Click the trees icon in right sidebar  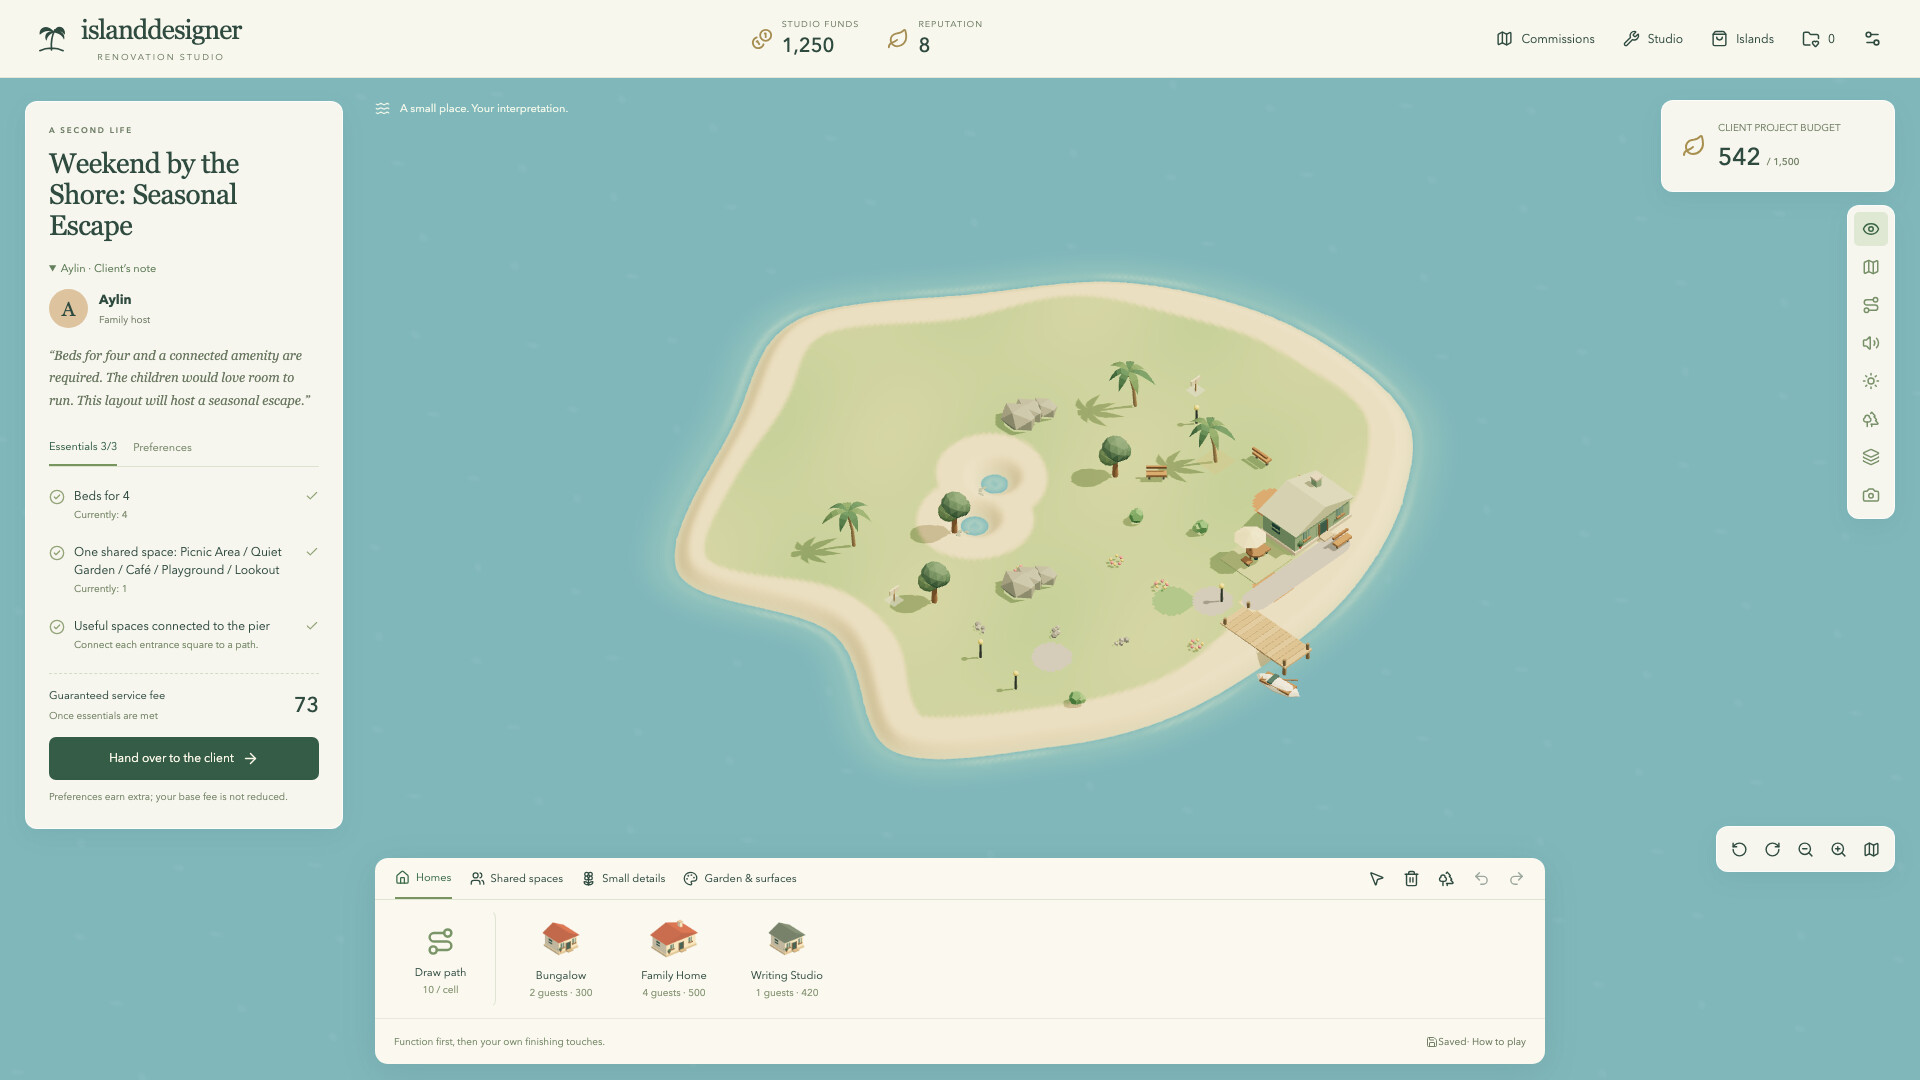1870,419
